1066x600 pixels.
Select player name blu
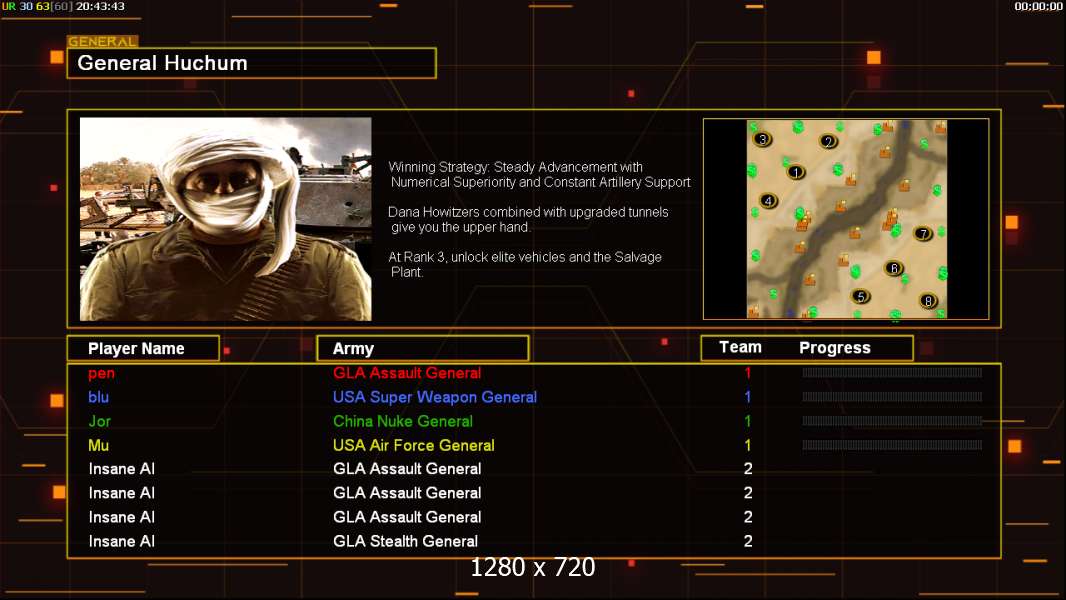[99, 397]
